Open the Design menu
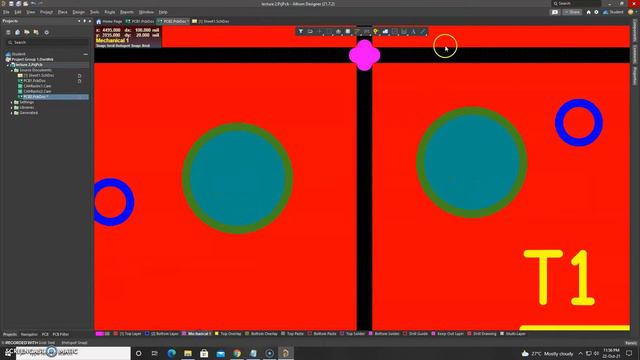 [78, 12]
